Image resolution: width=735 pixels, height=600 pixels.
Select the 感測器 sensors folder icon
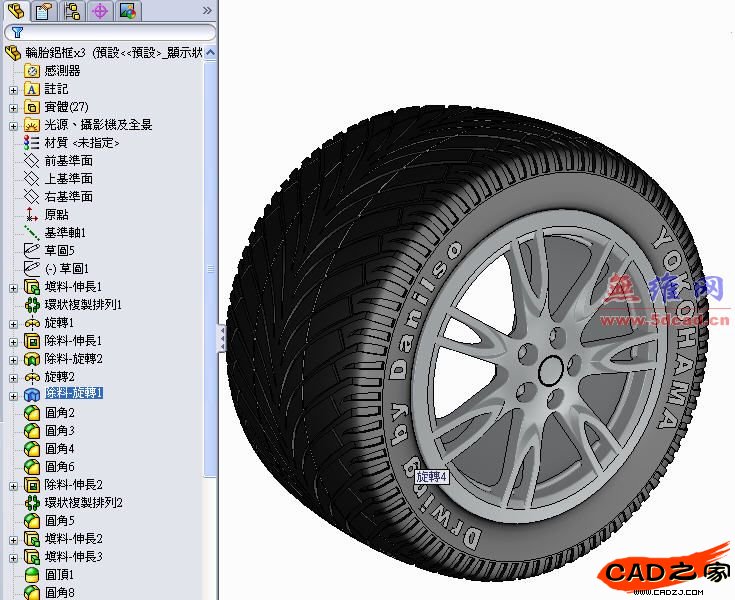(x=32, y=71)
